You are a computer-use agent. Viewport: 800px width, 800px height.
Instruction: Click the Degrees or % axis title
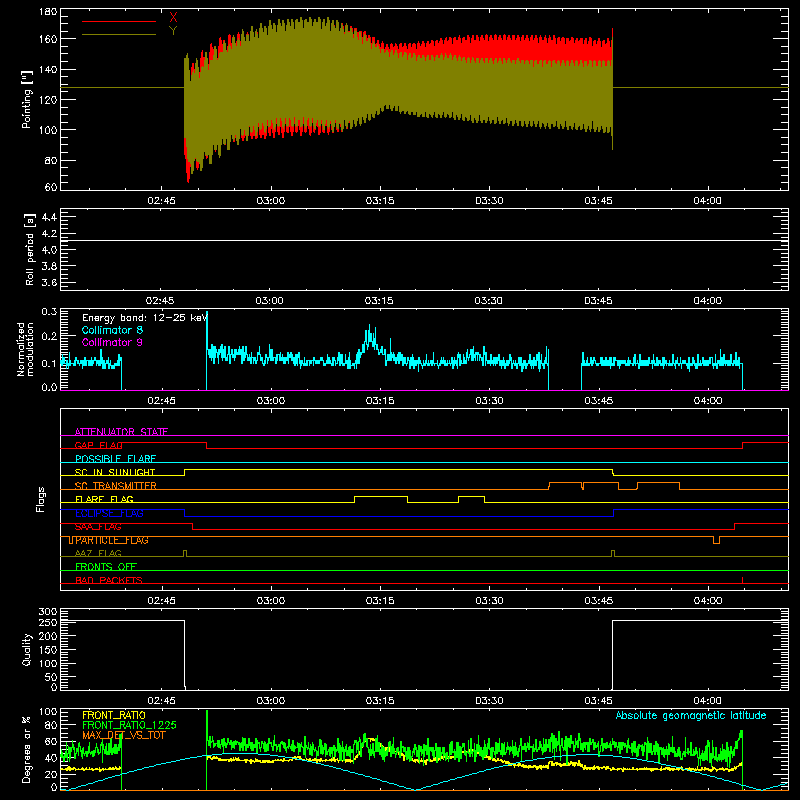27,749
